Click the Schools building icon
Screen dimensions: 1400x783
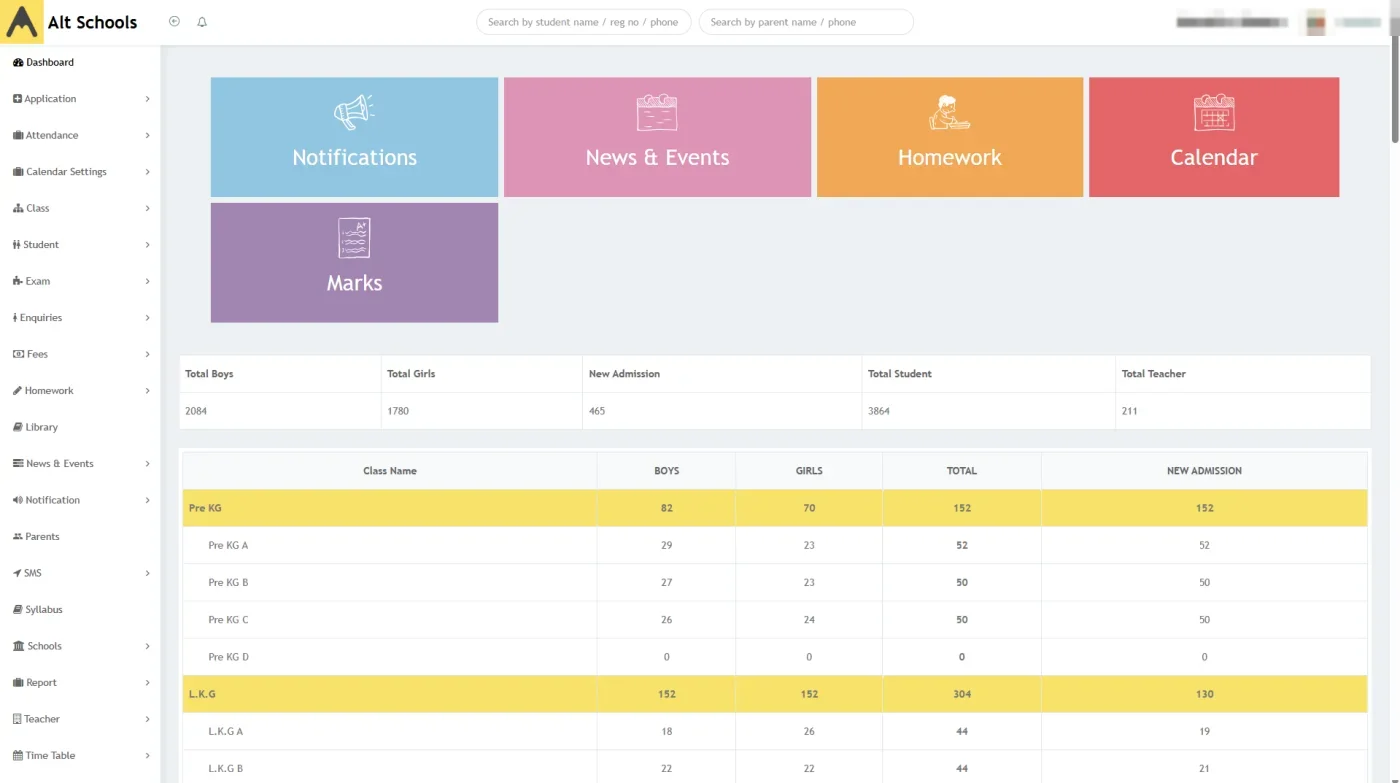pyautogui.click(x=18, y=646)
